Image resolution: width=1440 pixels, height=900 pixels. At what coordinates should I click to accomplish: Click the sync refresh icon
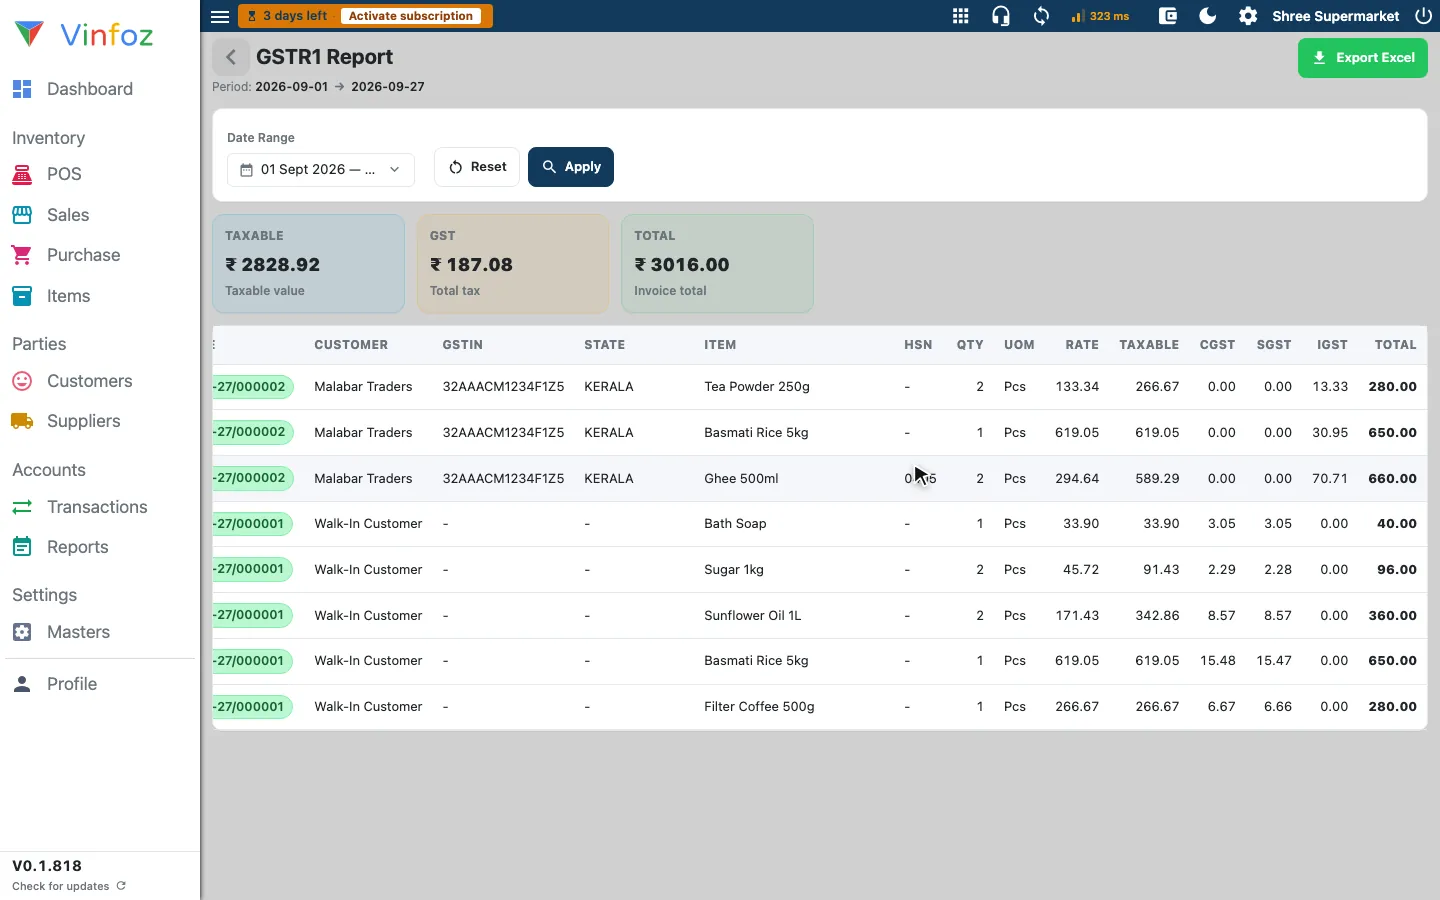(1041, 16)
